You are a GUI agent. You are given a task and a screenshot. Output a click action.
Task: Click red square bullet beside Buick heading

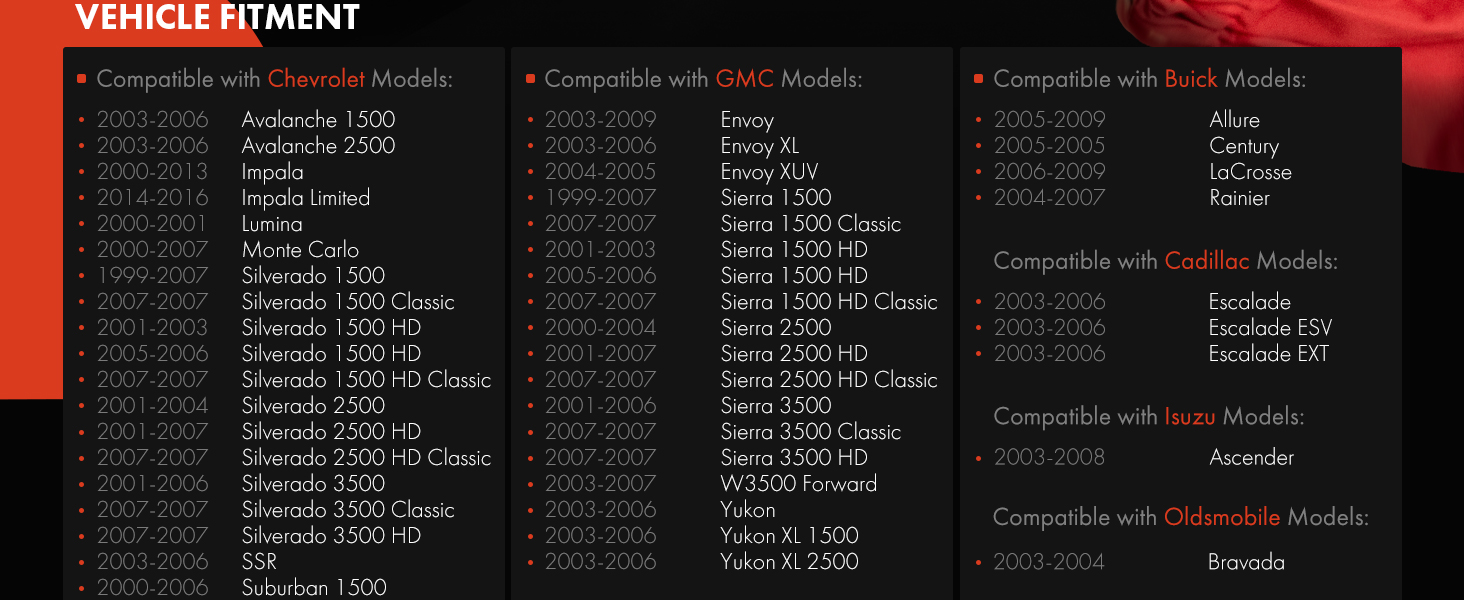[978, 79]
